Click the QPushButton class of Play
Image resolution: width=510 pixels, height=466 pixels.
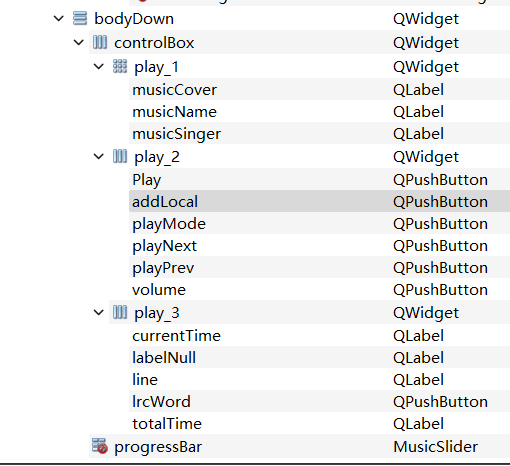coord(440,179)
